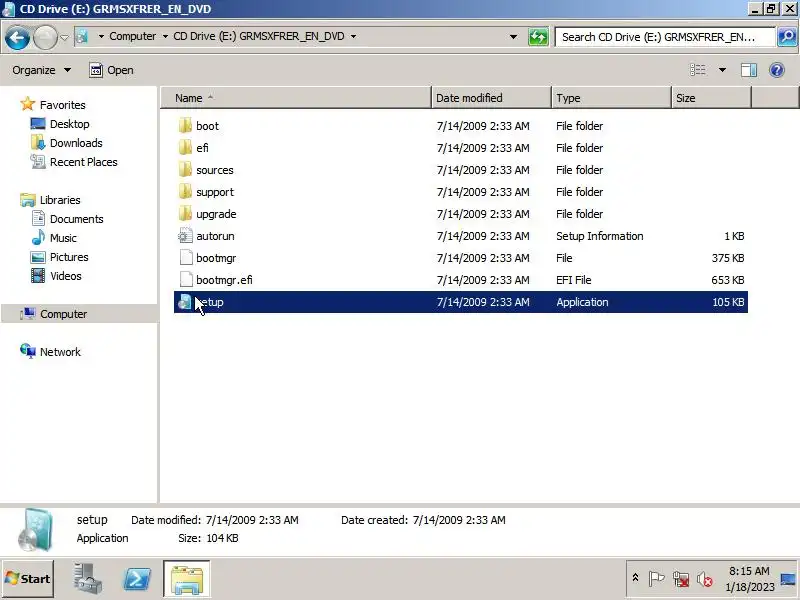Click the 375 KB size cell
The height and width of the screenshot is (600, 800).
tap(728, 258)
